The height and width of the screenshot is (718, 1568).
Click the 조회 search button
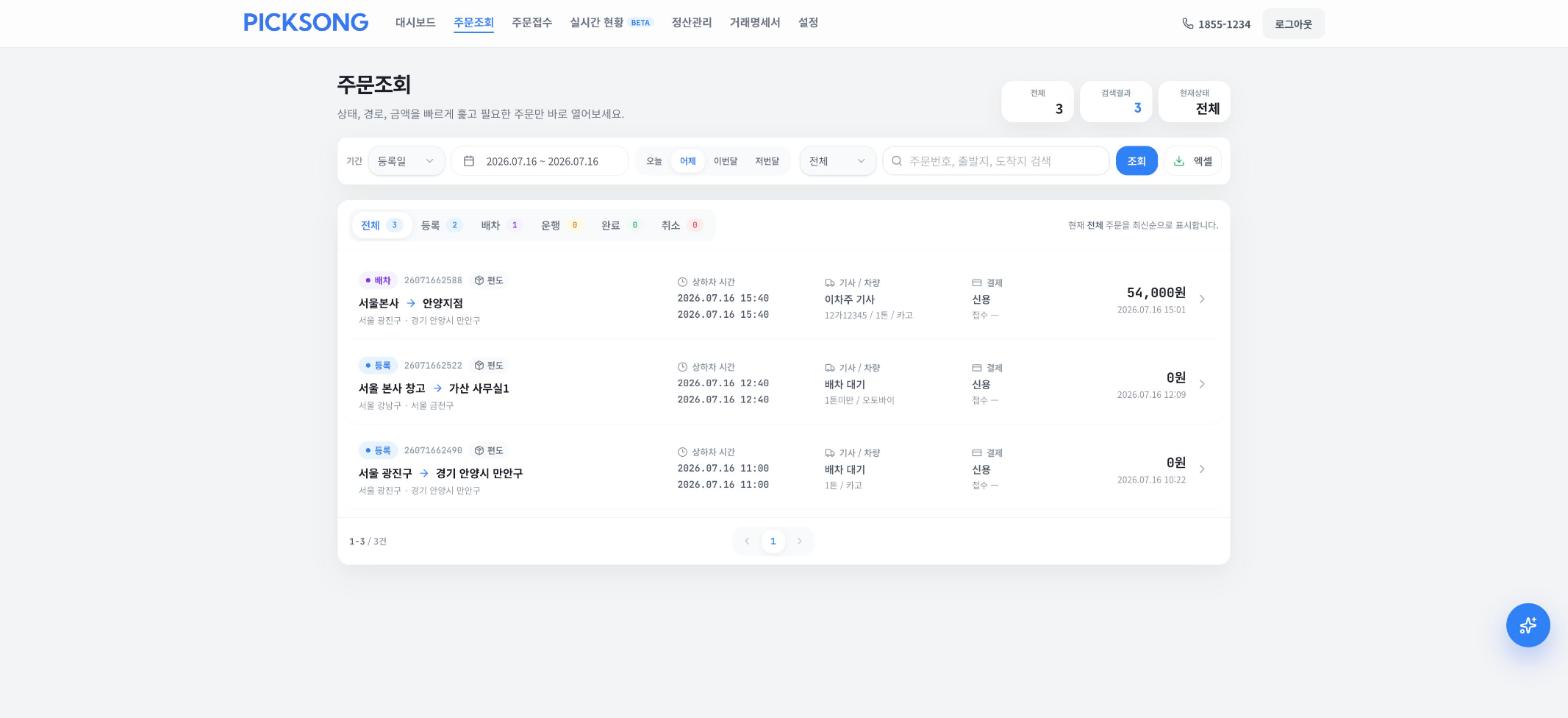(x=1137, y=161)
